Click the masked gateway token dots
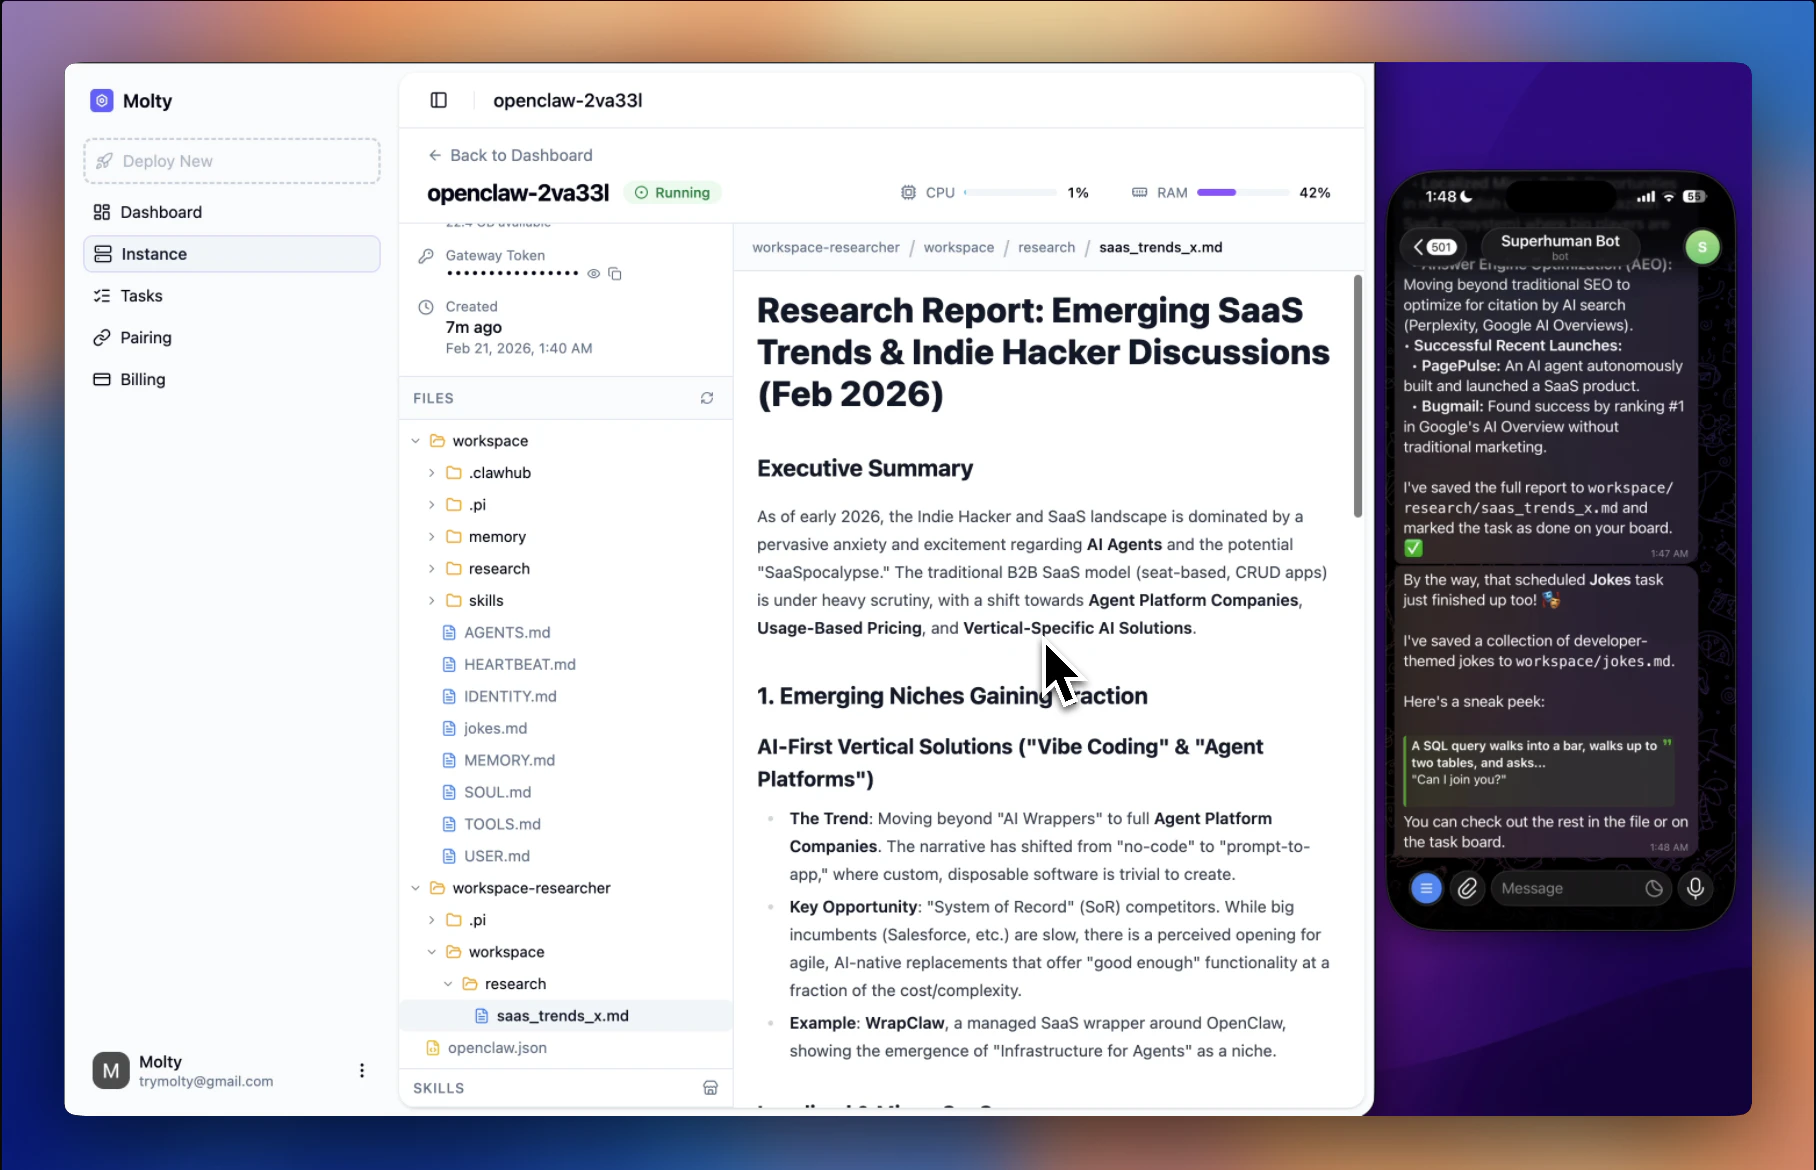Image resolution: width=1816 pixels, height=1170 pixels. pos(512,273)
